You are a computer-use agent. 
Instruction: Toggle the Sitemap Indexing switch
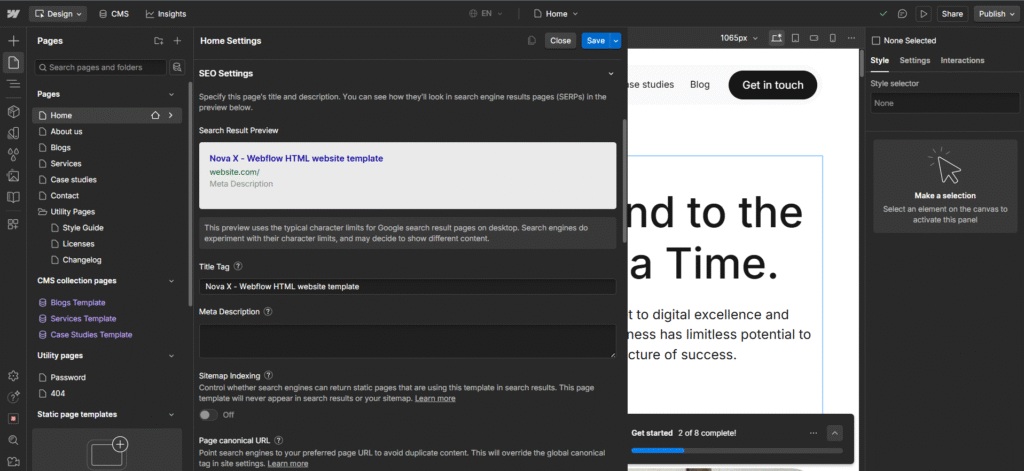[208, 415]
